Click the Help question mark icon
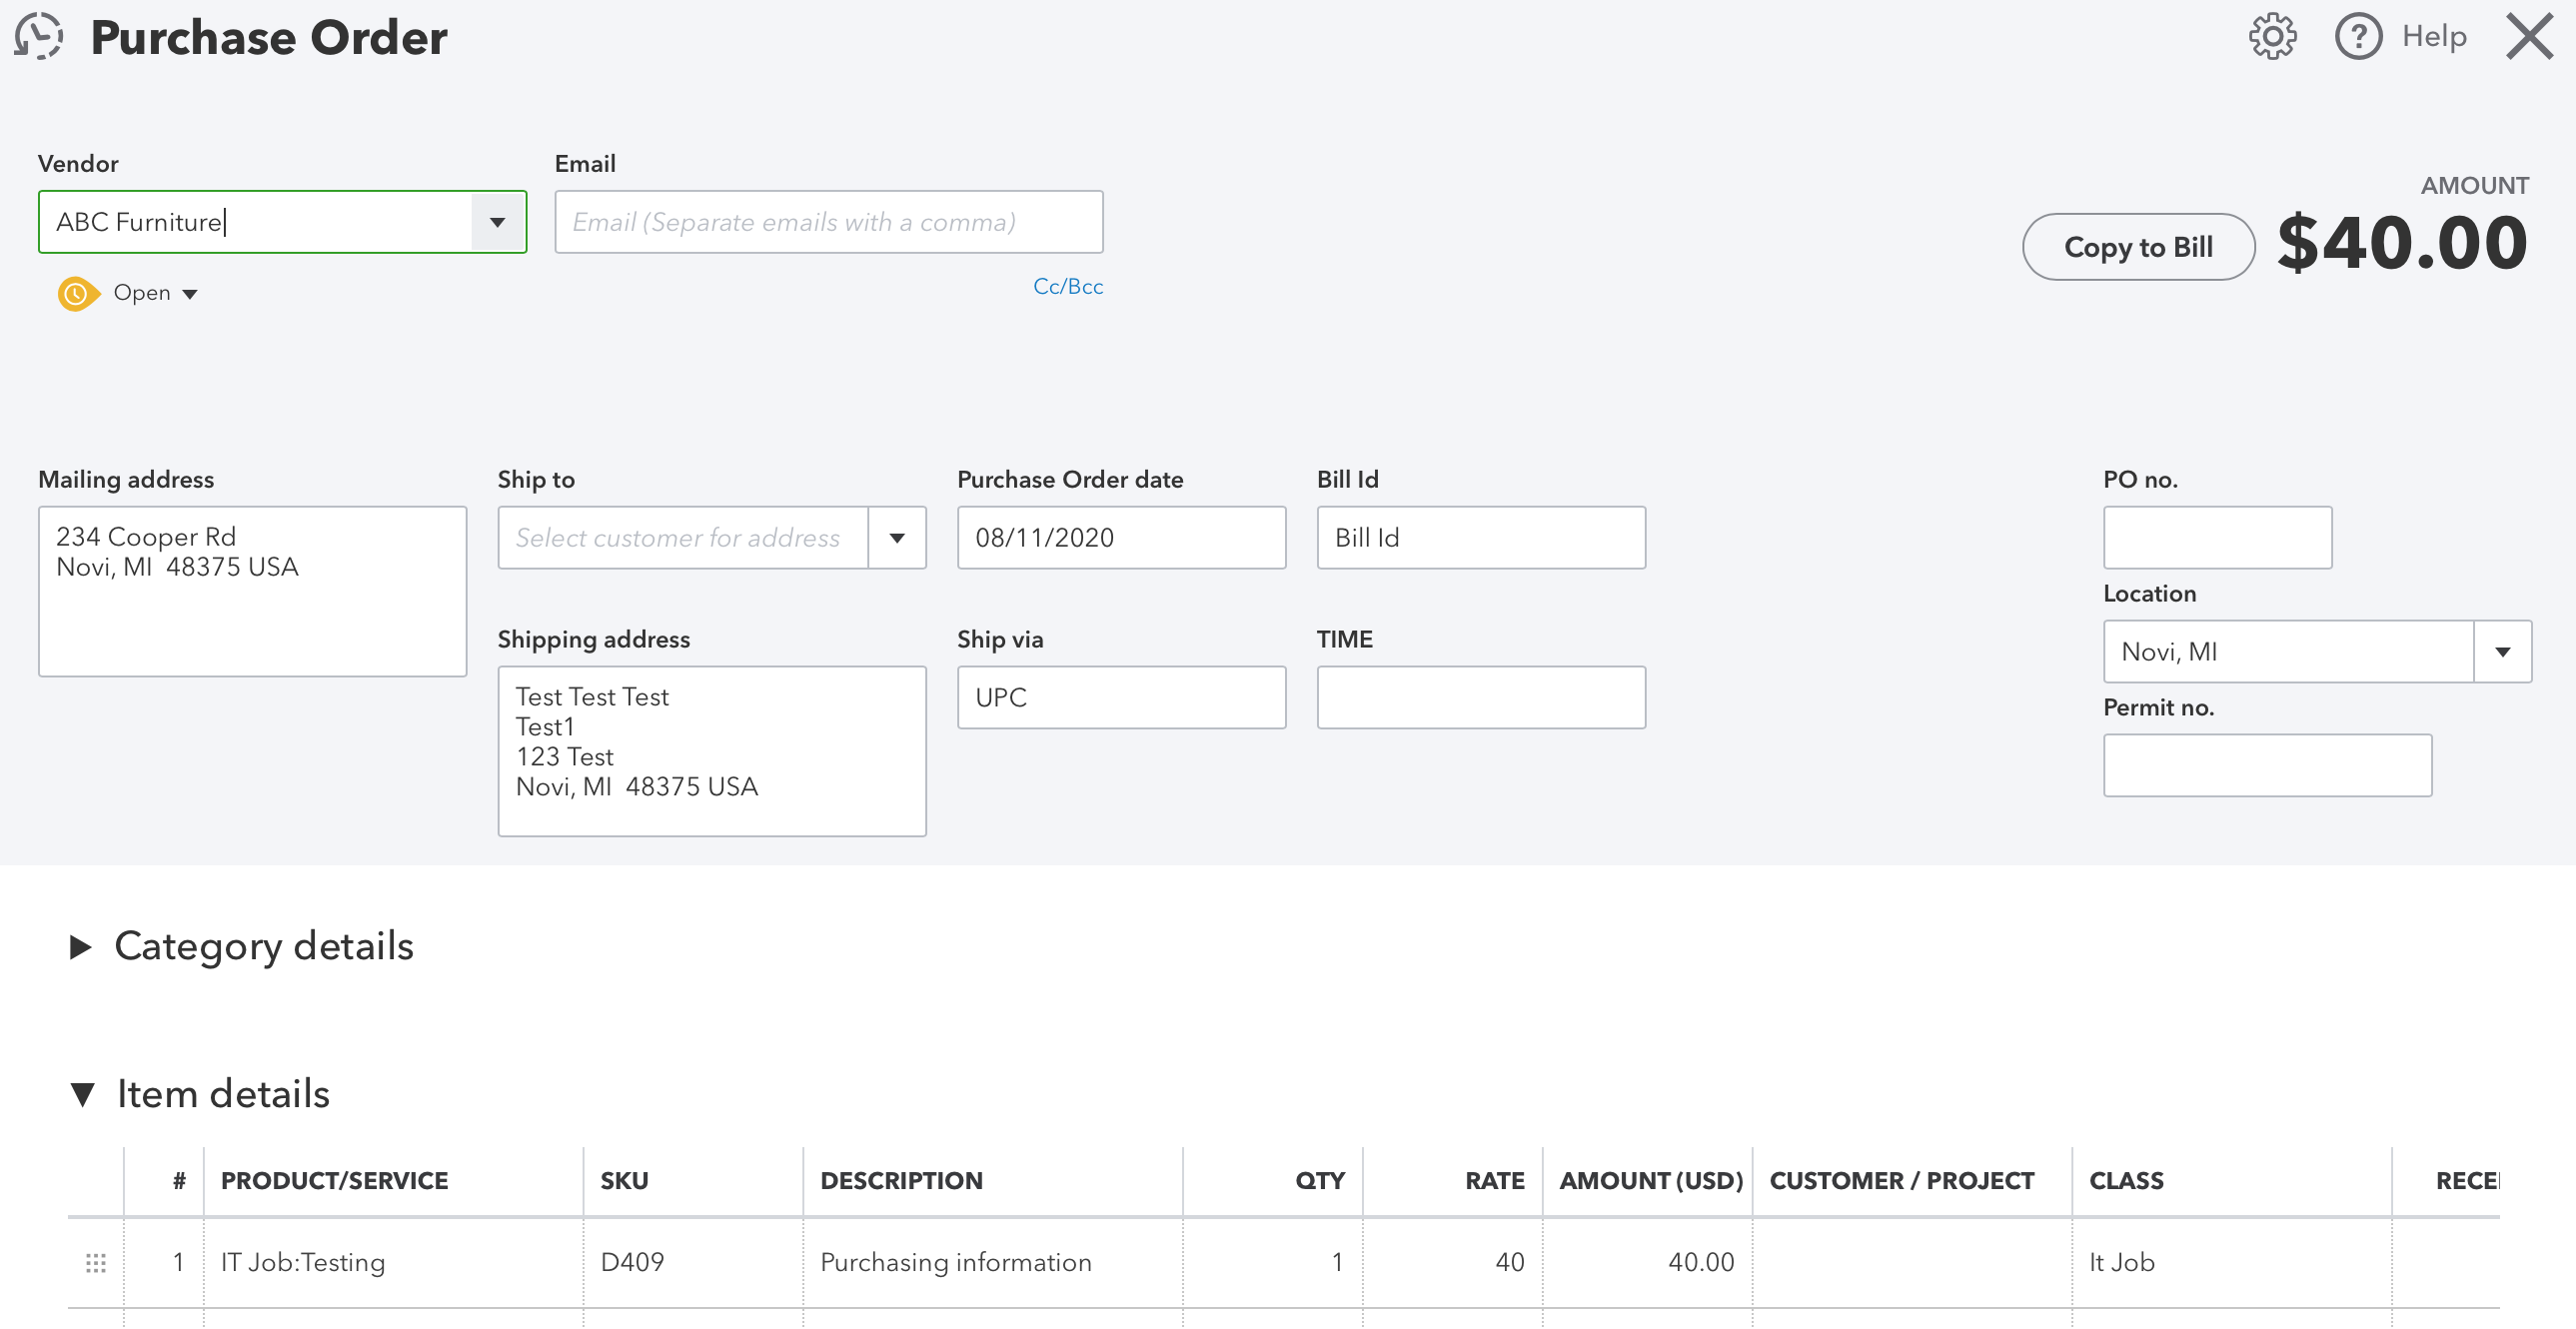 tap(2358, 37)
